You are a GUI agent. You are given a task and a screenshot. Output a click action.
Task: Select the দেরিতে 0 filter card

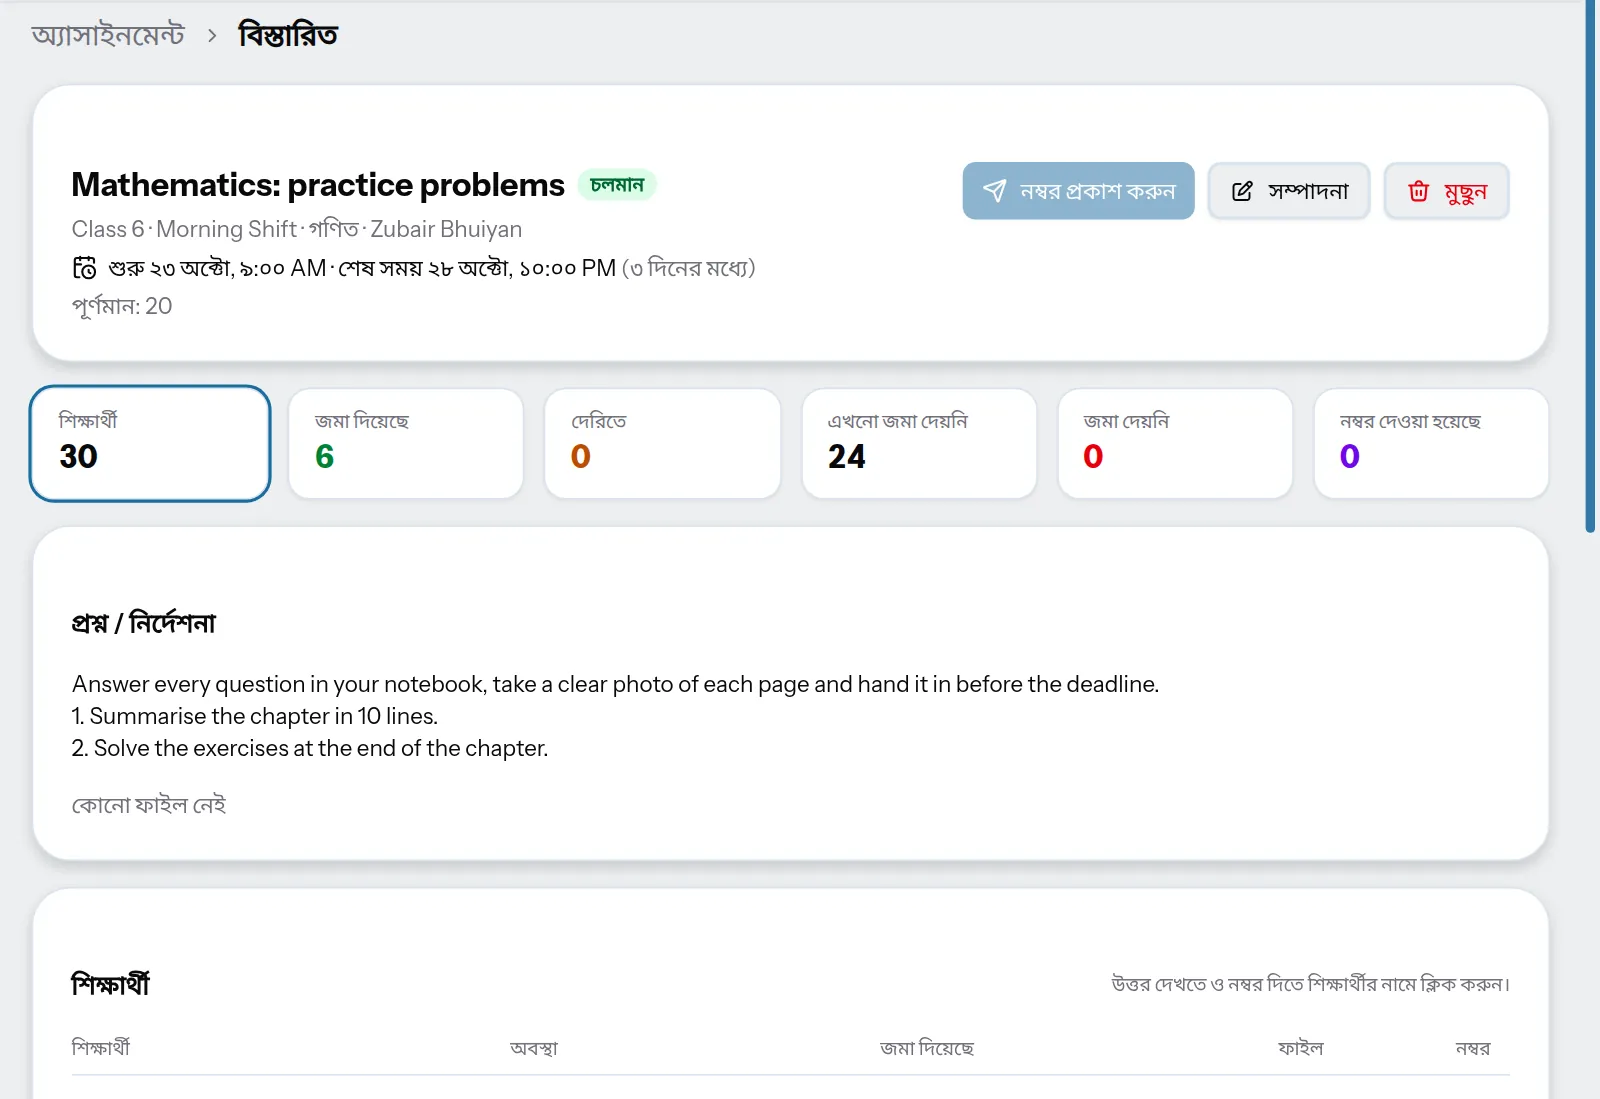point(662,443)
